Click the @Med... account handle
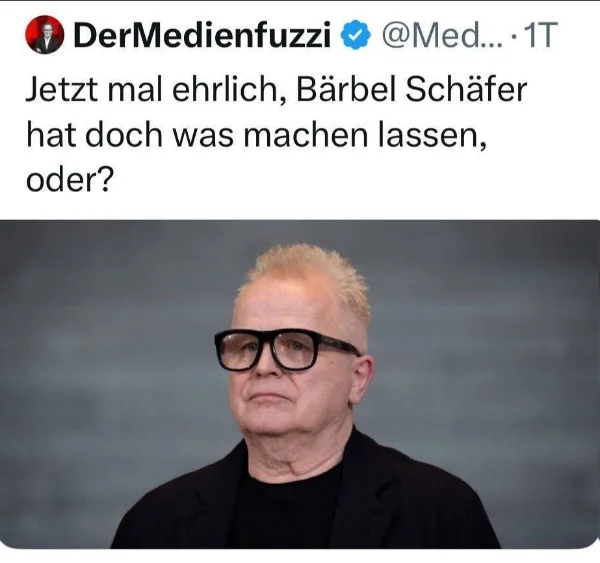This screenshot has height=563, width=600. tap(441, 35)
